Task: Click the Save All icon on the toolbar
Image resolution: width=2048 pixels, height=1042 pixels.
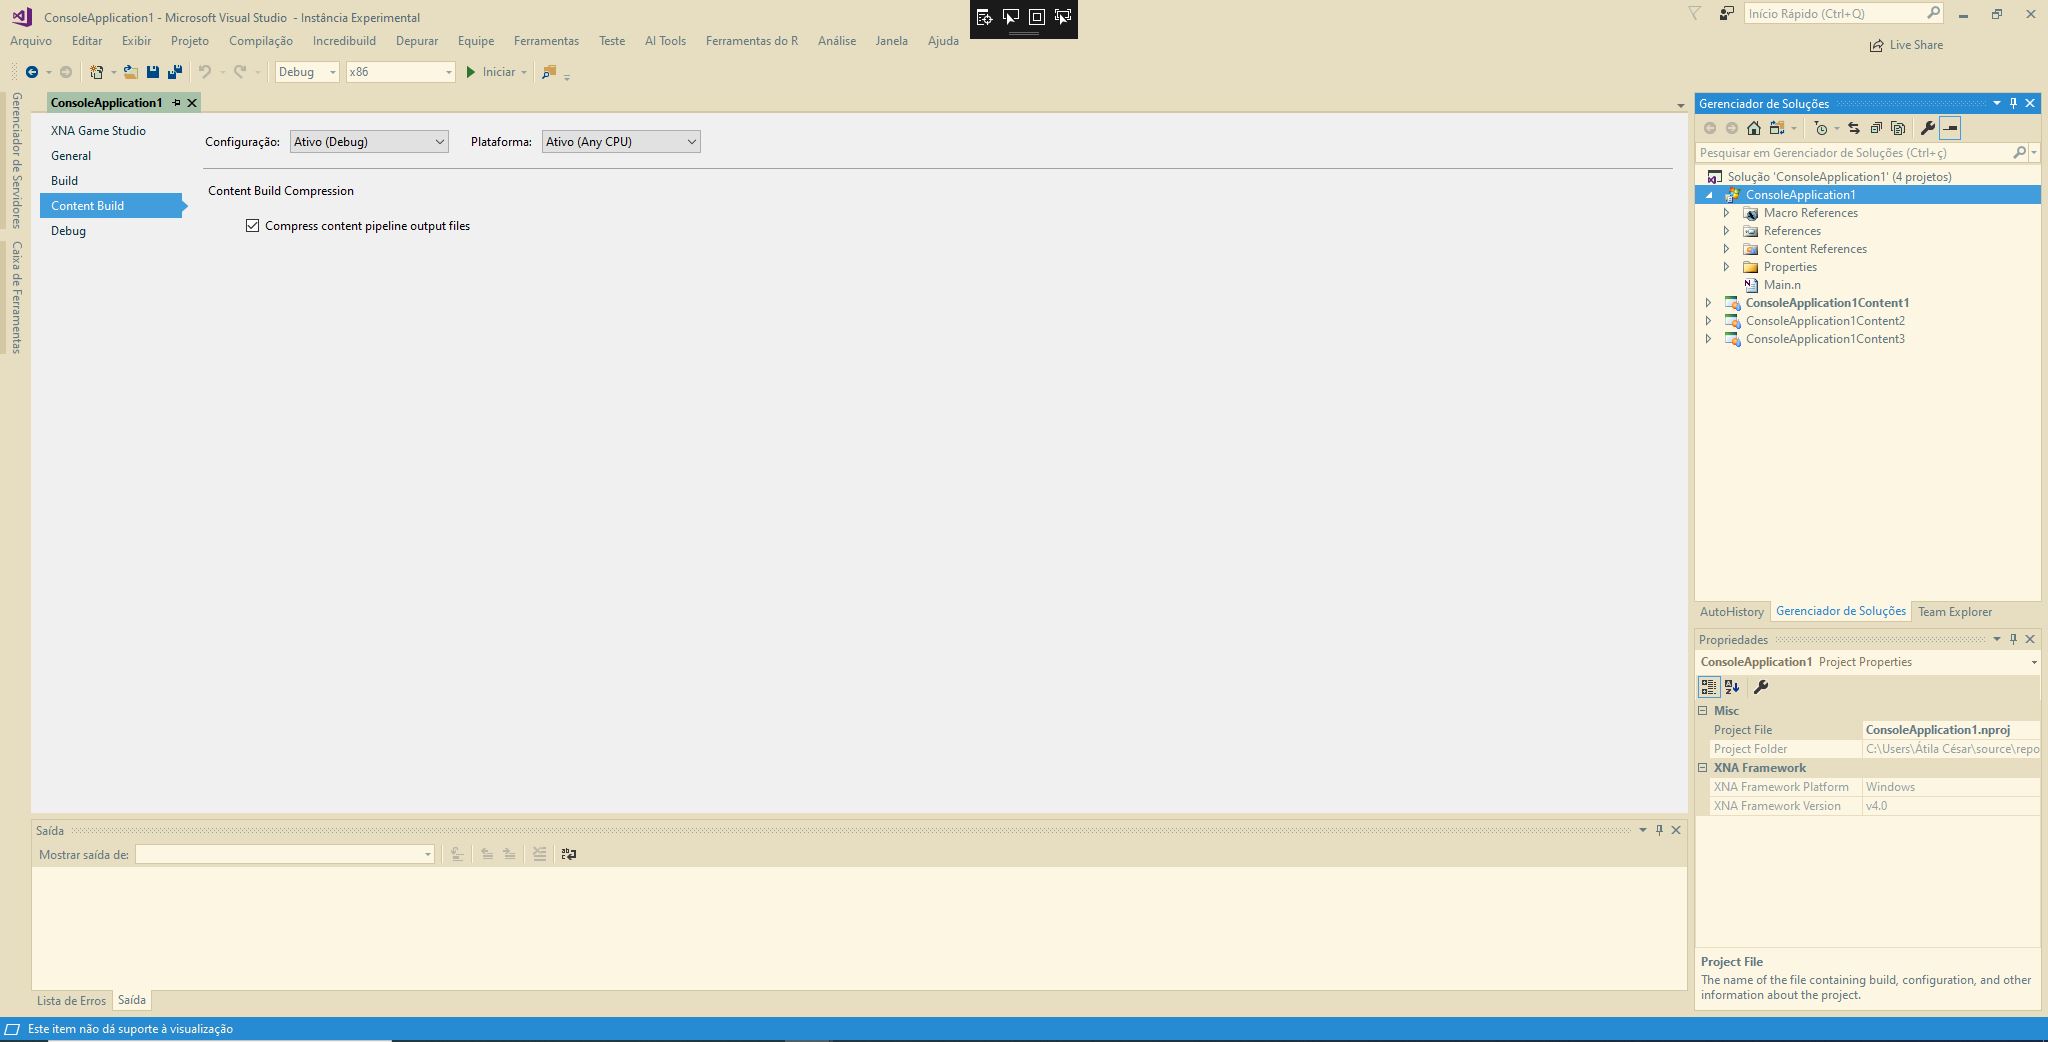Action: coord(176,72)
